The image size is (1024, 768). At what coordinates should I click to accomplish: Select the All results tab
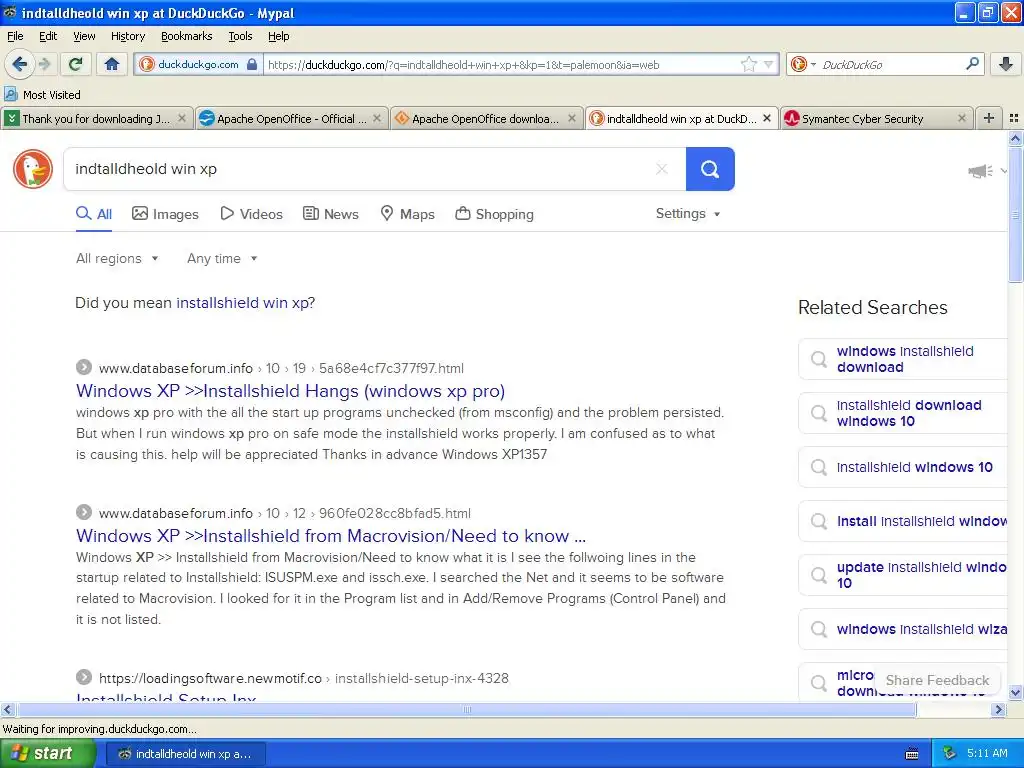(94, 214)
